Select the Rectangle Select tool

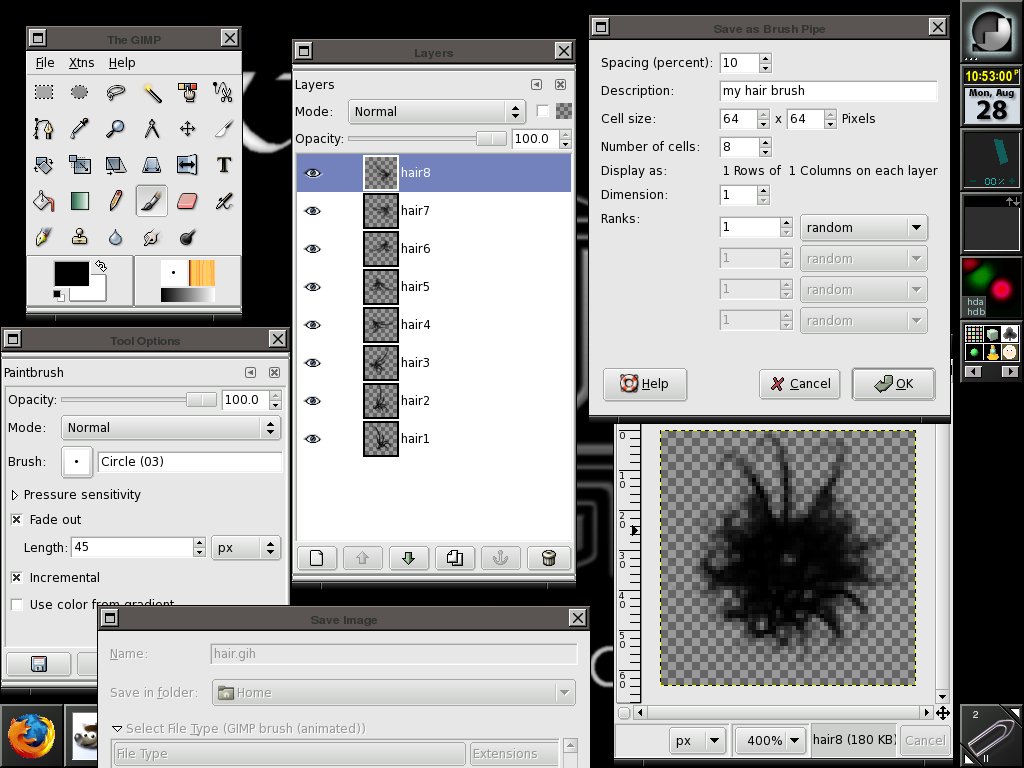point(44,92)
